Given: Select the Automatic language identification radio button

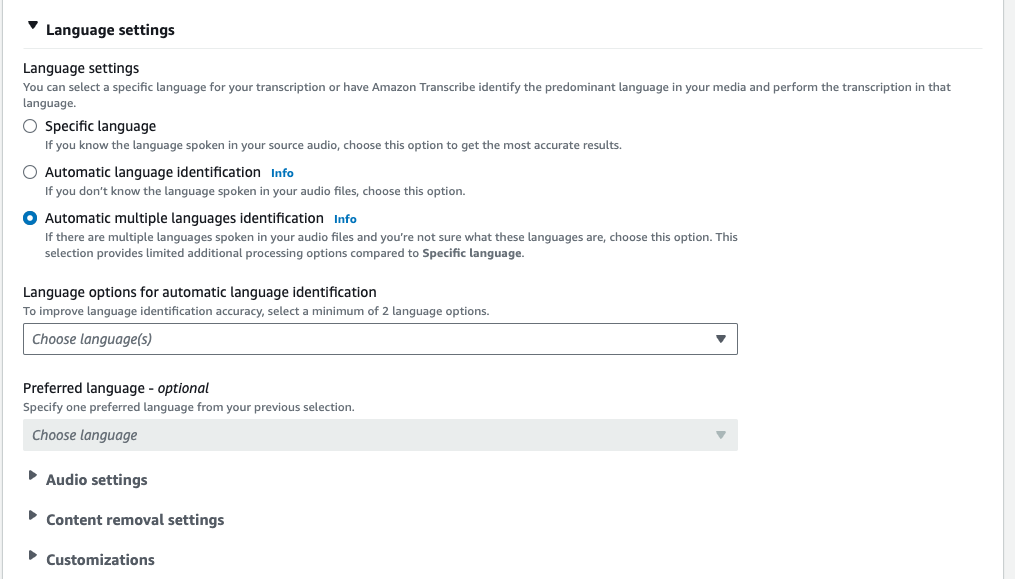Looking at the screenshot, I should pyautogui.click(x=29, y=172).
